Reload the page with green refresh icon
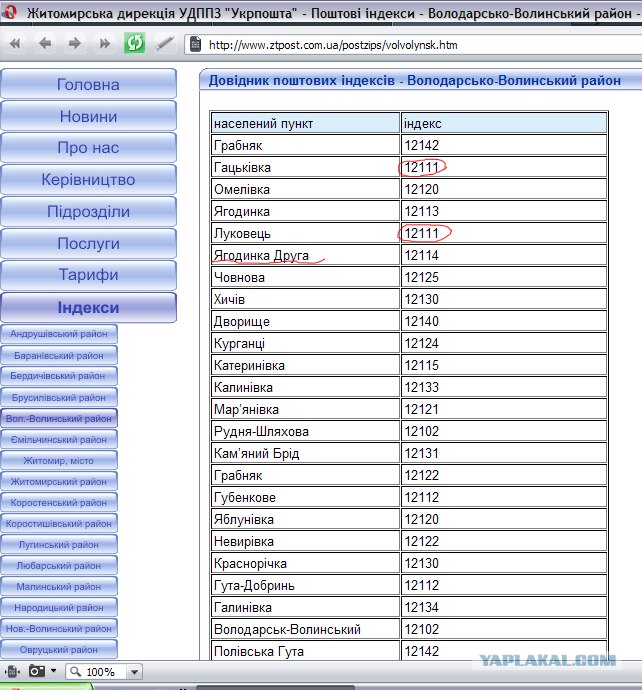This screenshot has width=642, height=690. pos(134,43)
